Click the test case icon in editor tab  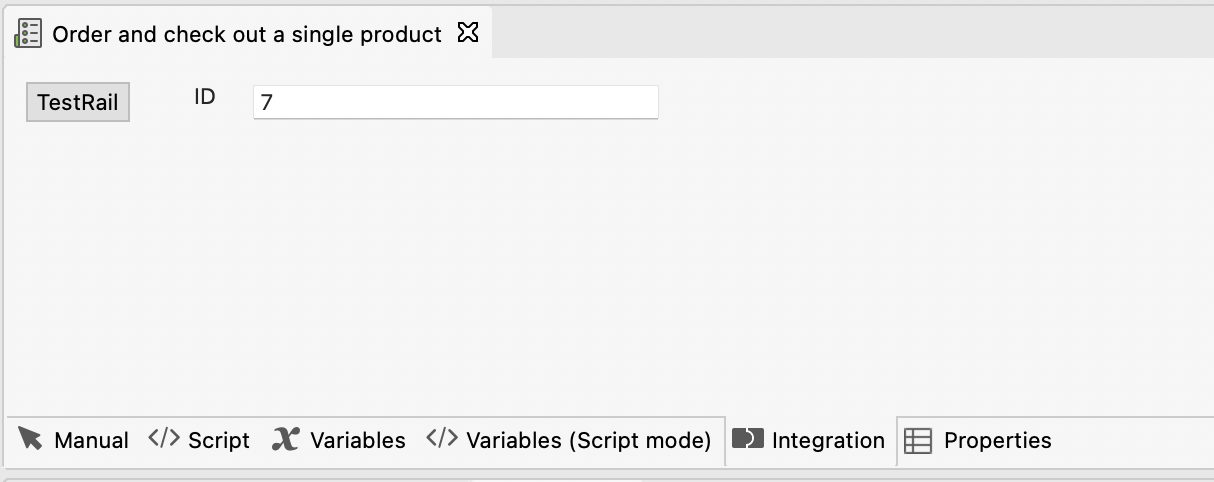[28, 34]
